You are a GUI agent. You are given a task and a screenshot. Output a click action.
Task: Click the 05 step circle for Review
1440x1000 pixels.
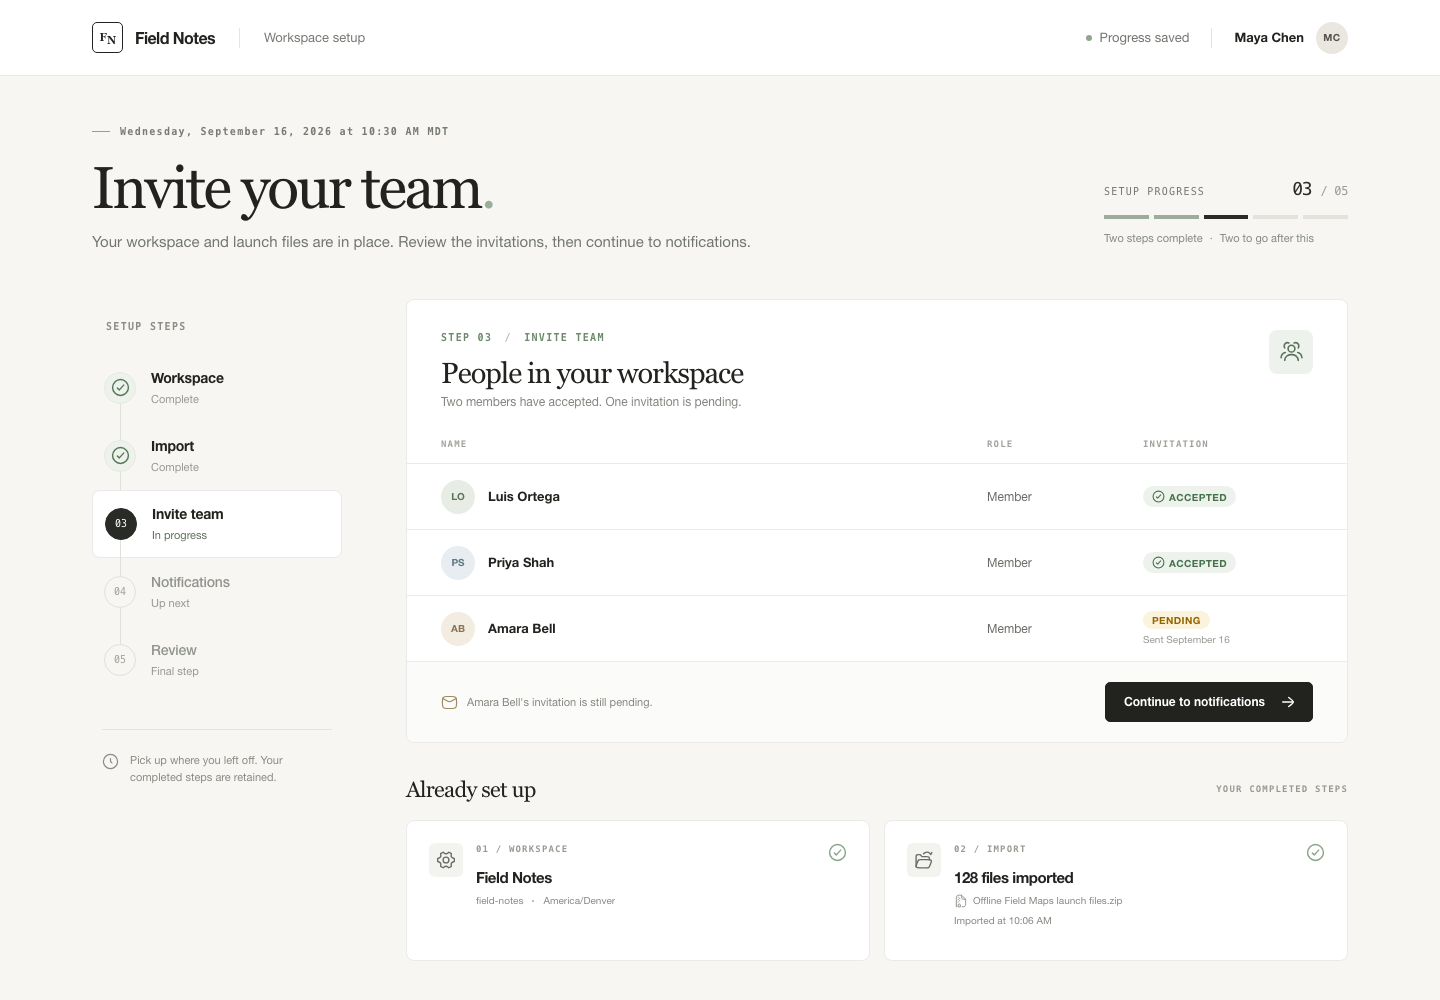[120, 659]
